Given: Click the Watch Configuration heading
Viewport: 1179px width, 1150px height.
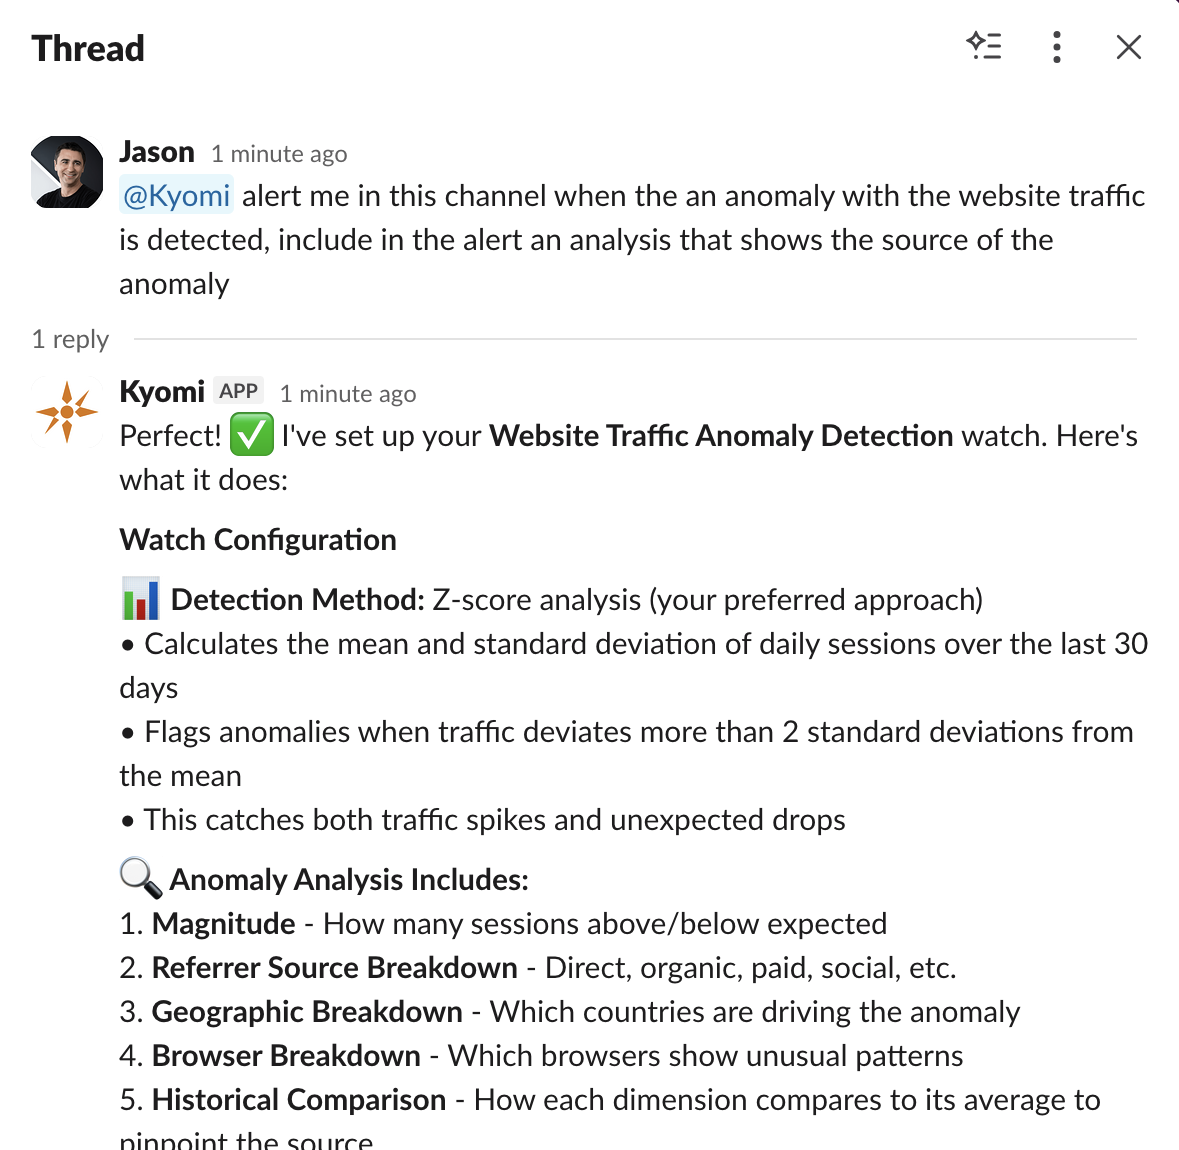Looking at the screenshot, I should [x=257, y=539].
